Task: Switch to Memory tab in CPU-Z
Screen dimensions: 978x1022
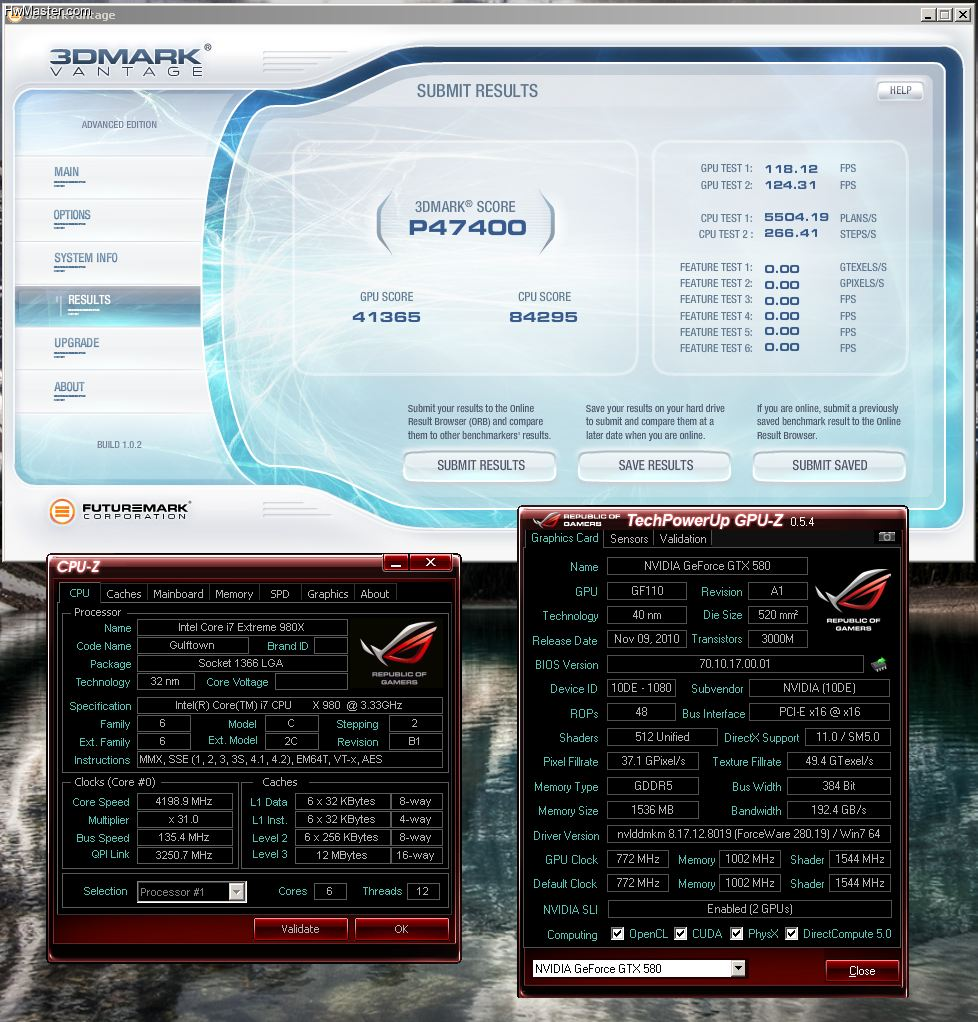Action: pos(233,594)
